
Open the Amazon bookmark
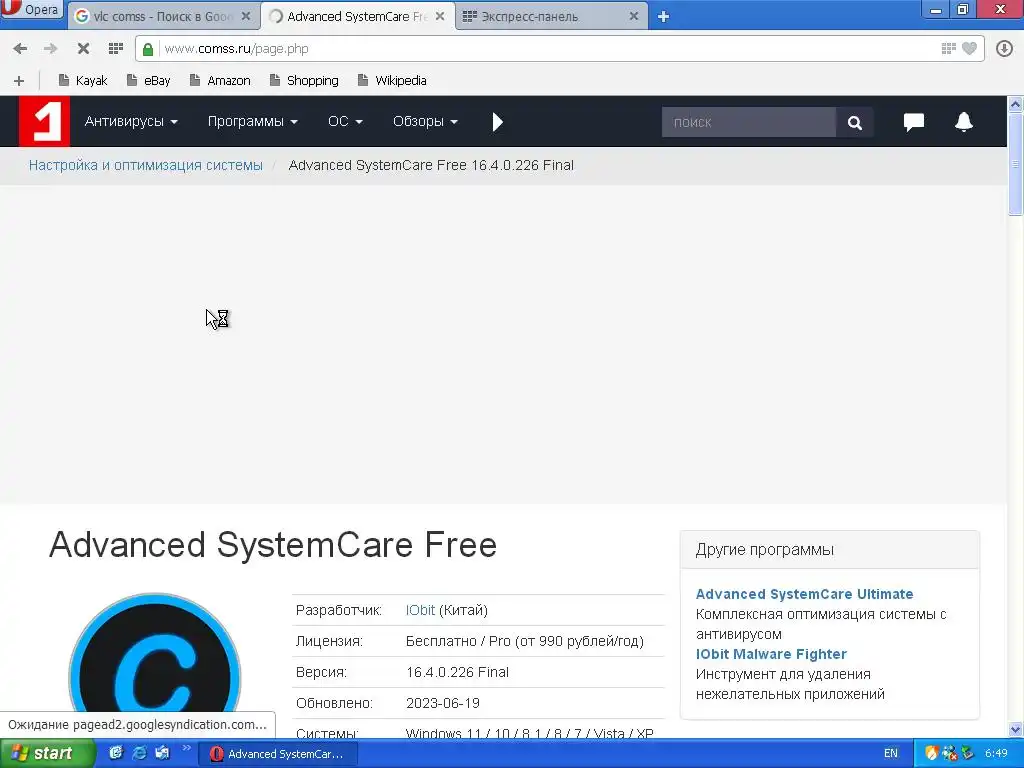point(220,80)
